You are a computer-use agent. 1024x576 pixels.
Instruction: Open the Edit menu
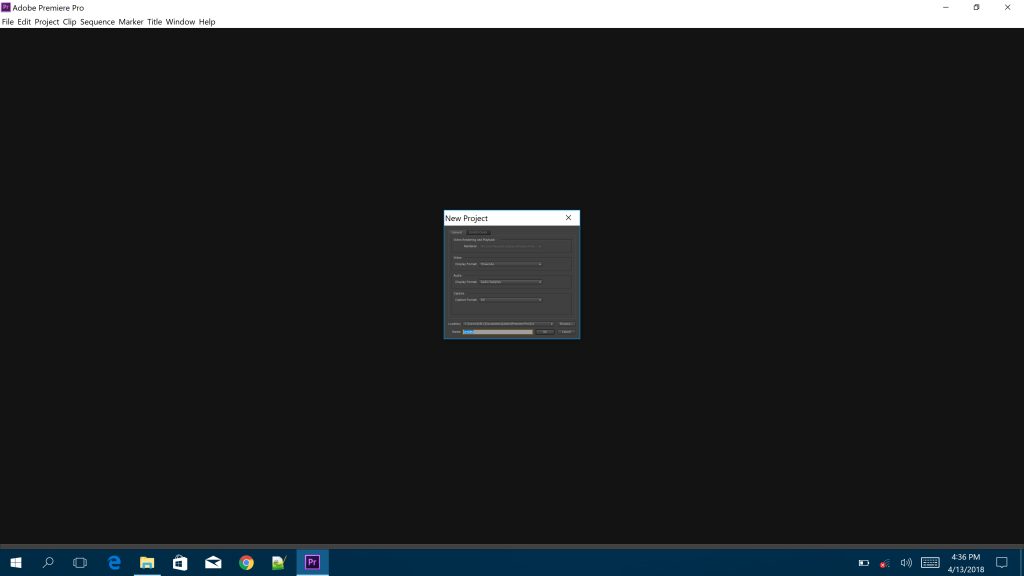24,22
